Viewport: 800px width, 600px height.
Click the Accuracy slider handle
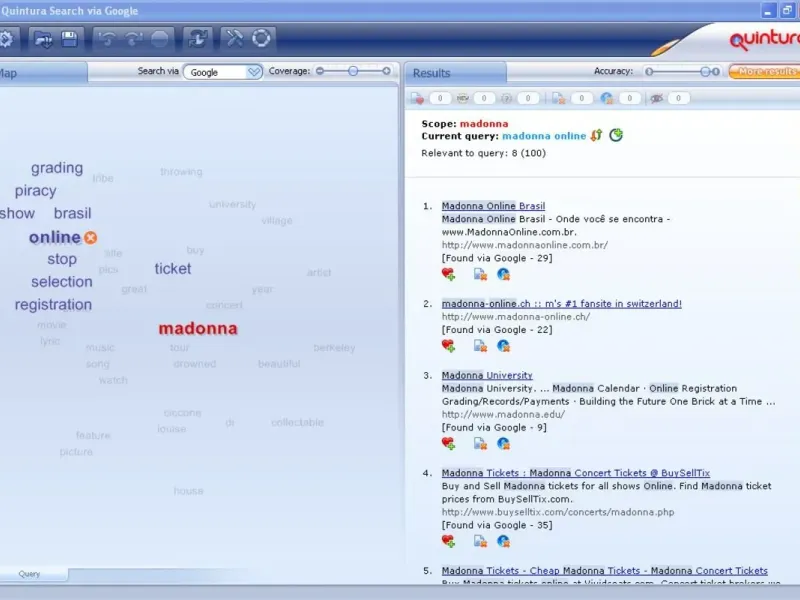(x=706, y=72)
